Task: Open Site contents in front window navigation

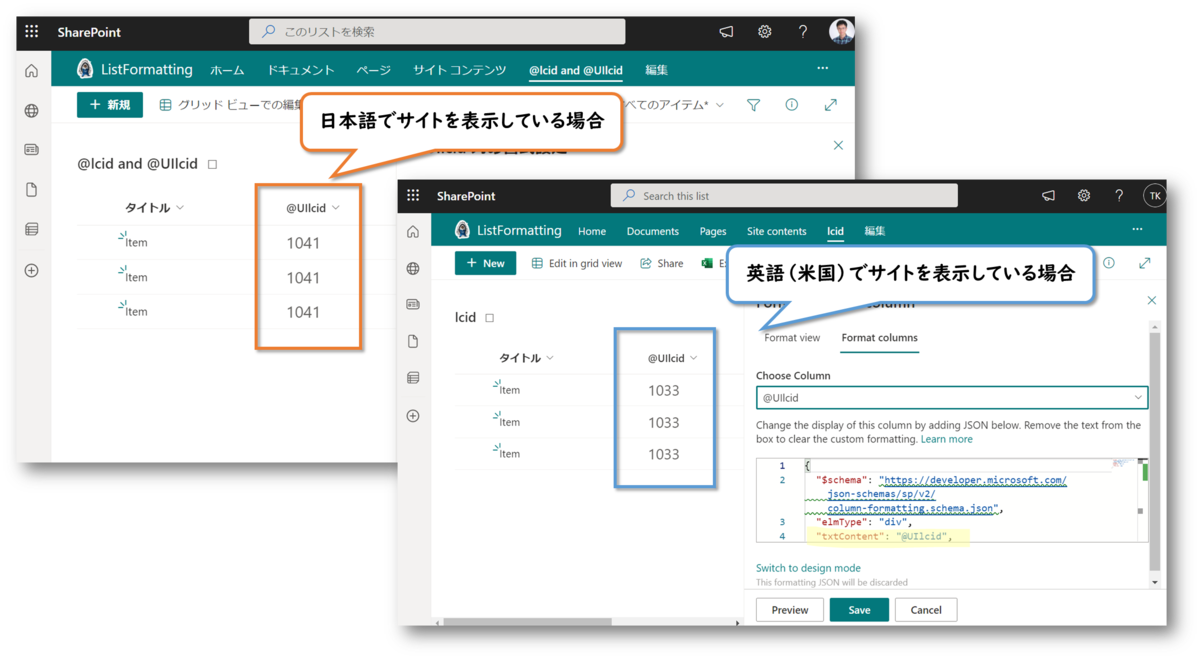Action: [776, 231]
